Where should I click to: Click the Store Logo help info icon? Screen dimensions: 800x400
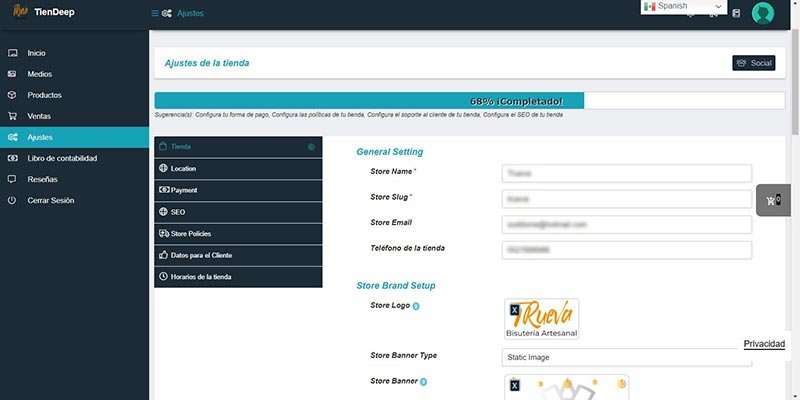click(x=416, y=306)
